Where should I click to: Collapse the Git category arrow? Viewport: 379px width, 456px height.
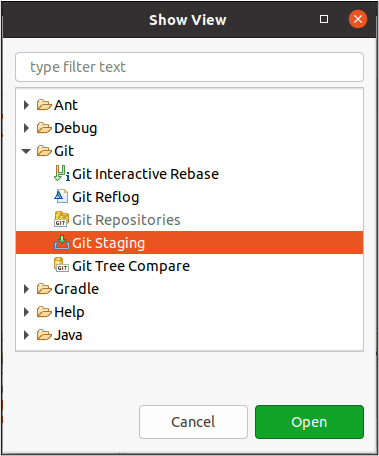coord(26,151)
